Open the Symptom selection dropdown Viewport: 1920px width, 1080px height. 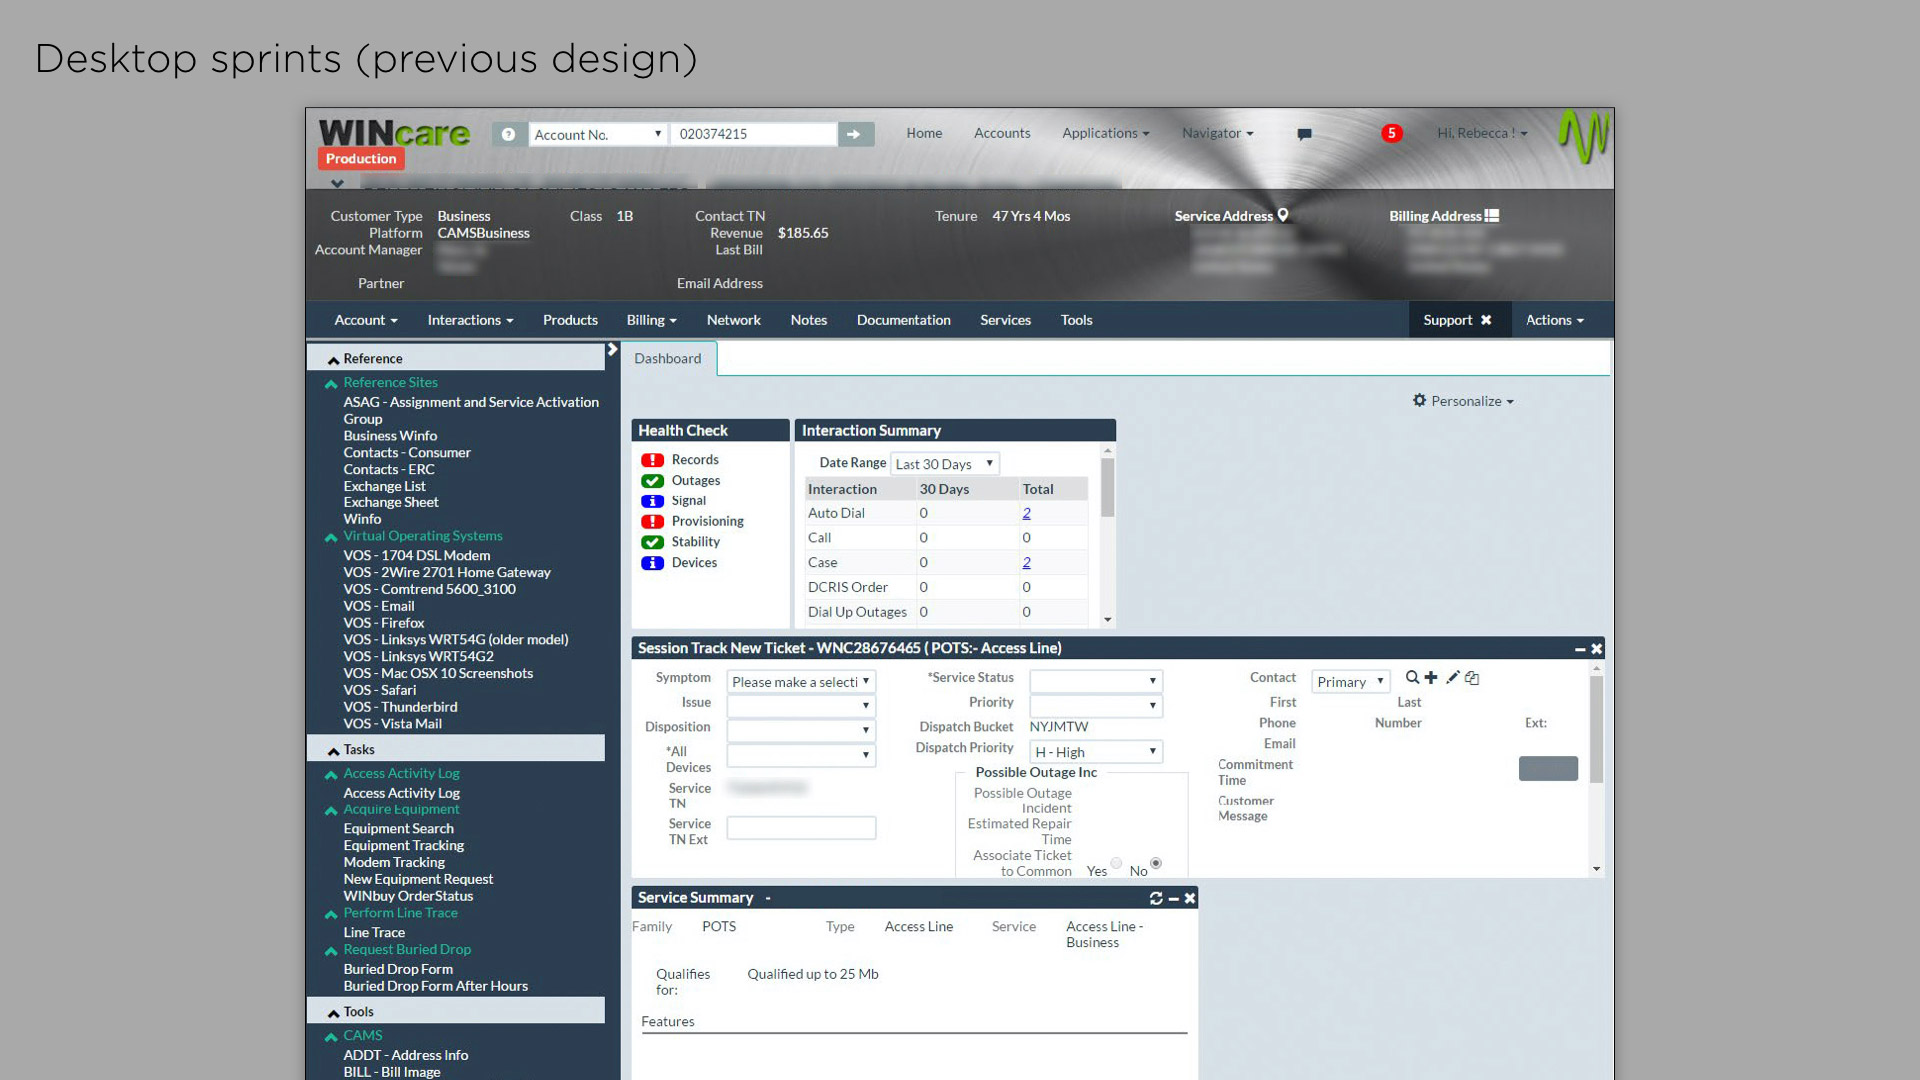coord(801,682)
